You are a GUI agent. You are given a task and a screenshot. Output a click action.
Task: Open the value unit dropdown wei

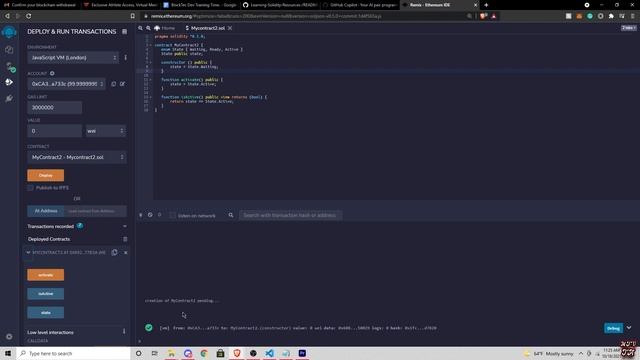pos(105,131)
